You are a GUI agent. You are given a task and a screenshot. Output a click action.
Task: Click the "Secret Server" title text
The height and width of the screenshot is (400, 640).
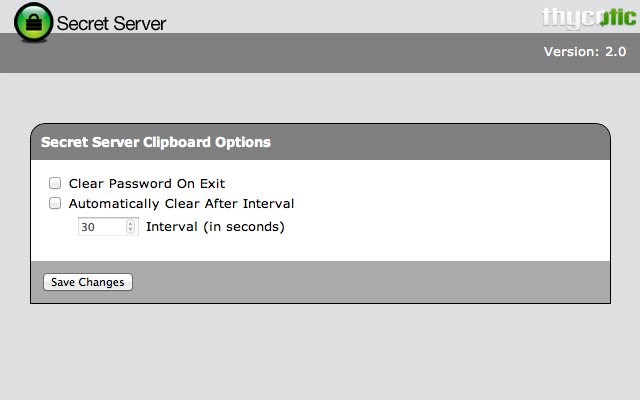(x=111, y=23)
